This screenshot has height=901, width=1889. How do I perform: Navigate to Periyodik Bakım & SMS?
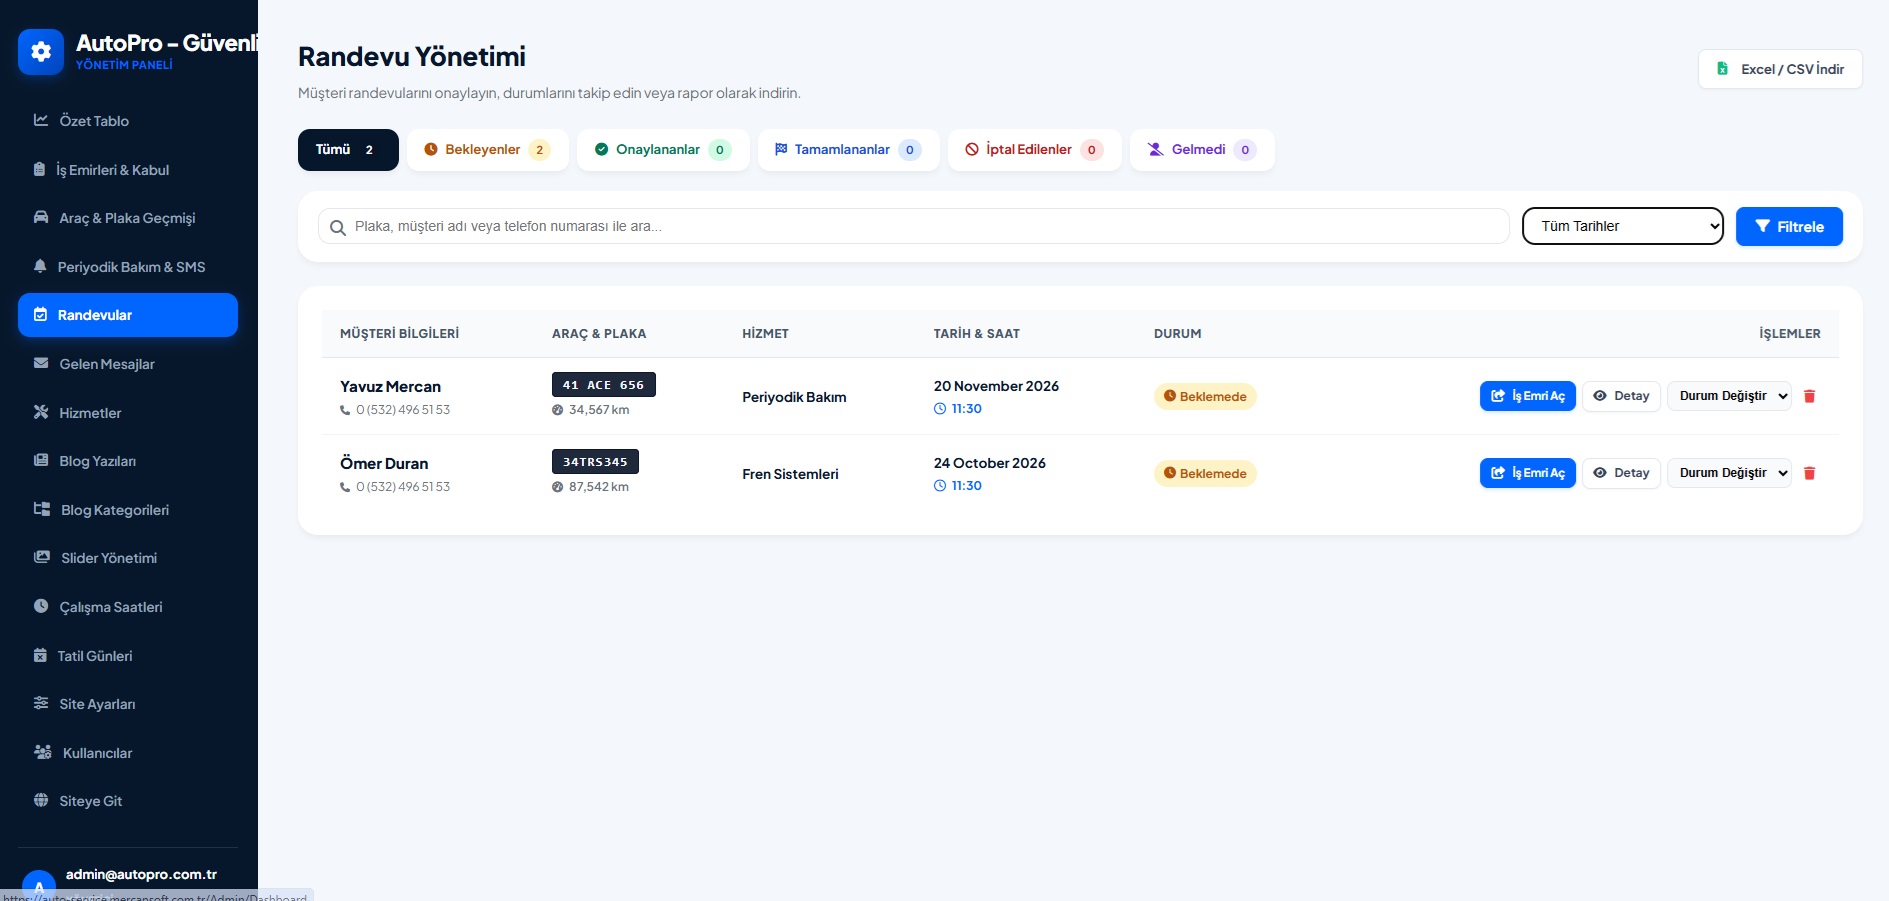point(128,267)
